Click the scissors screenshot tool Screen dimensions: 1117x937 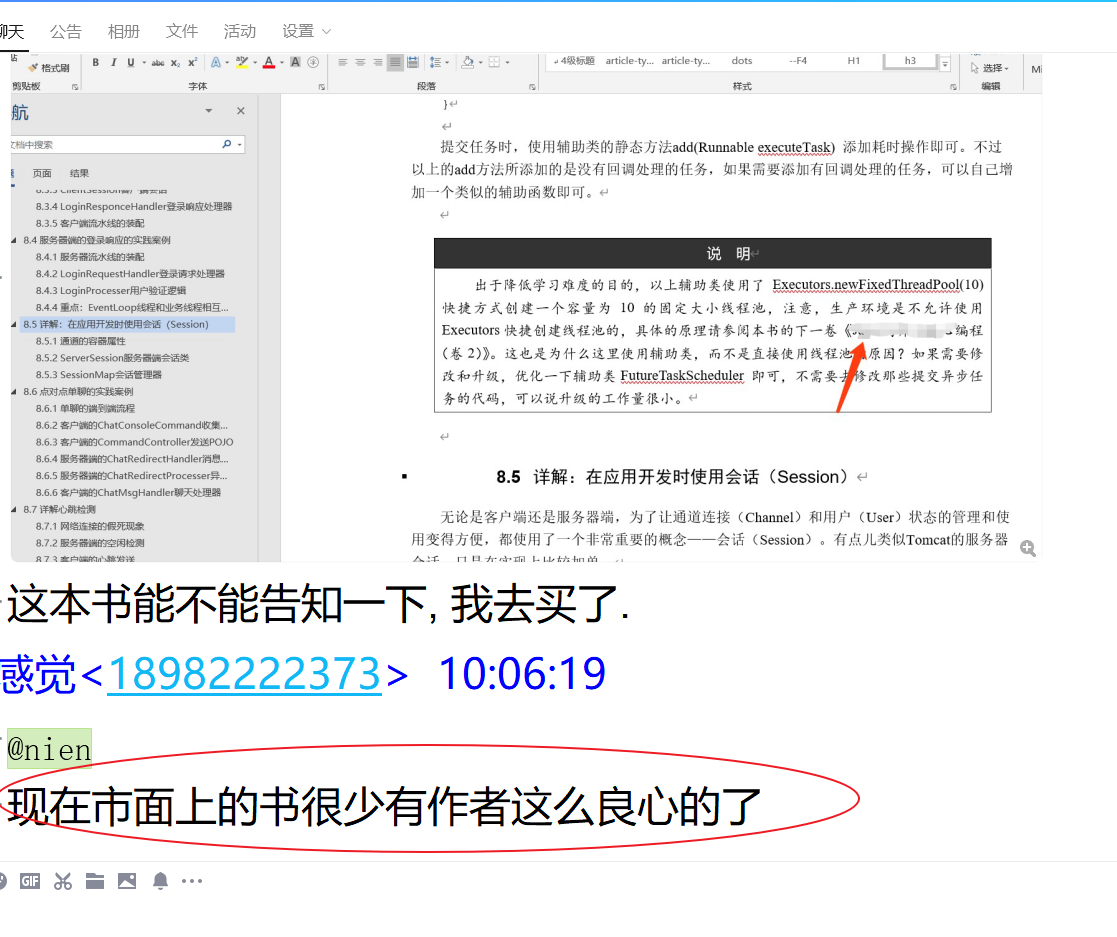click(x=63, y=881)
